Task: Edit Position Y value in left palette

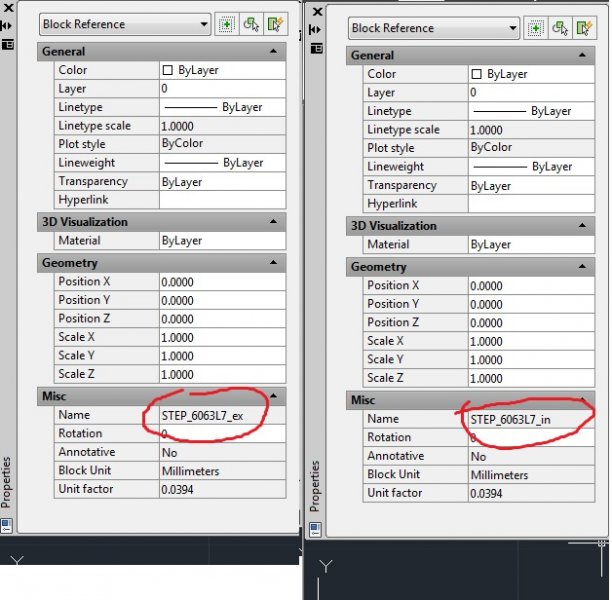Action: tap(223, 300)
